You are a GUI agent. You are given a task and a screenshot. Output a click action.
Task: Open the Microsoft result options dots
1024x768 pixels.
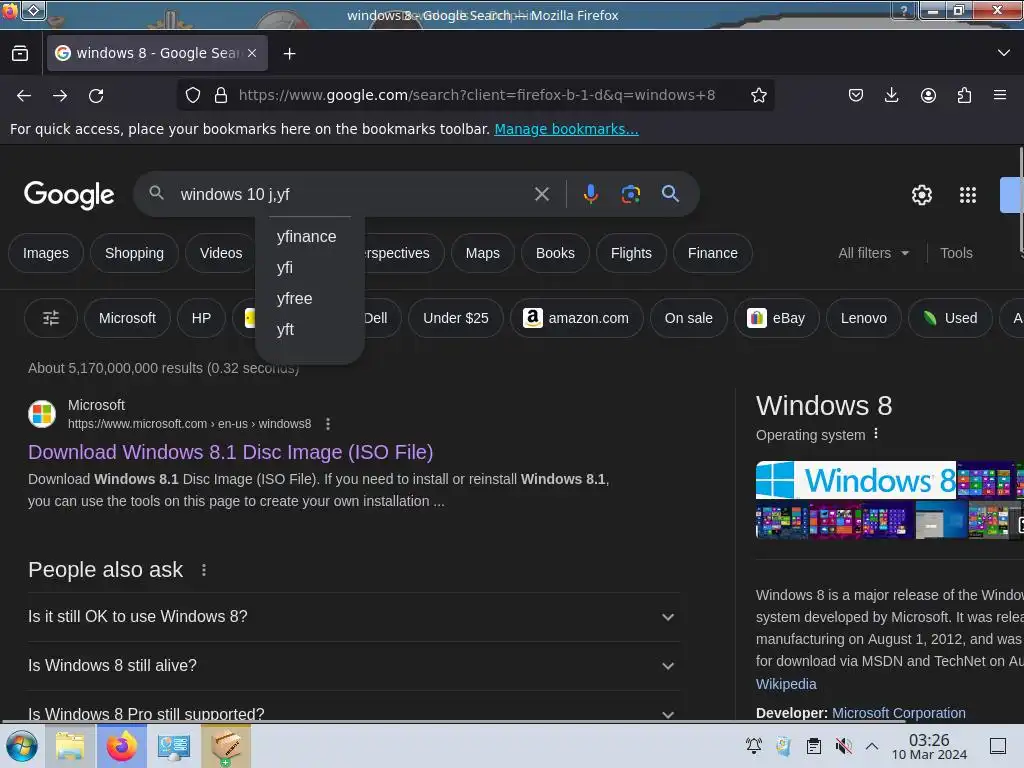328,424
